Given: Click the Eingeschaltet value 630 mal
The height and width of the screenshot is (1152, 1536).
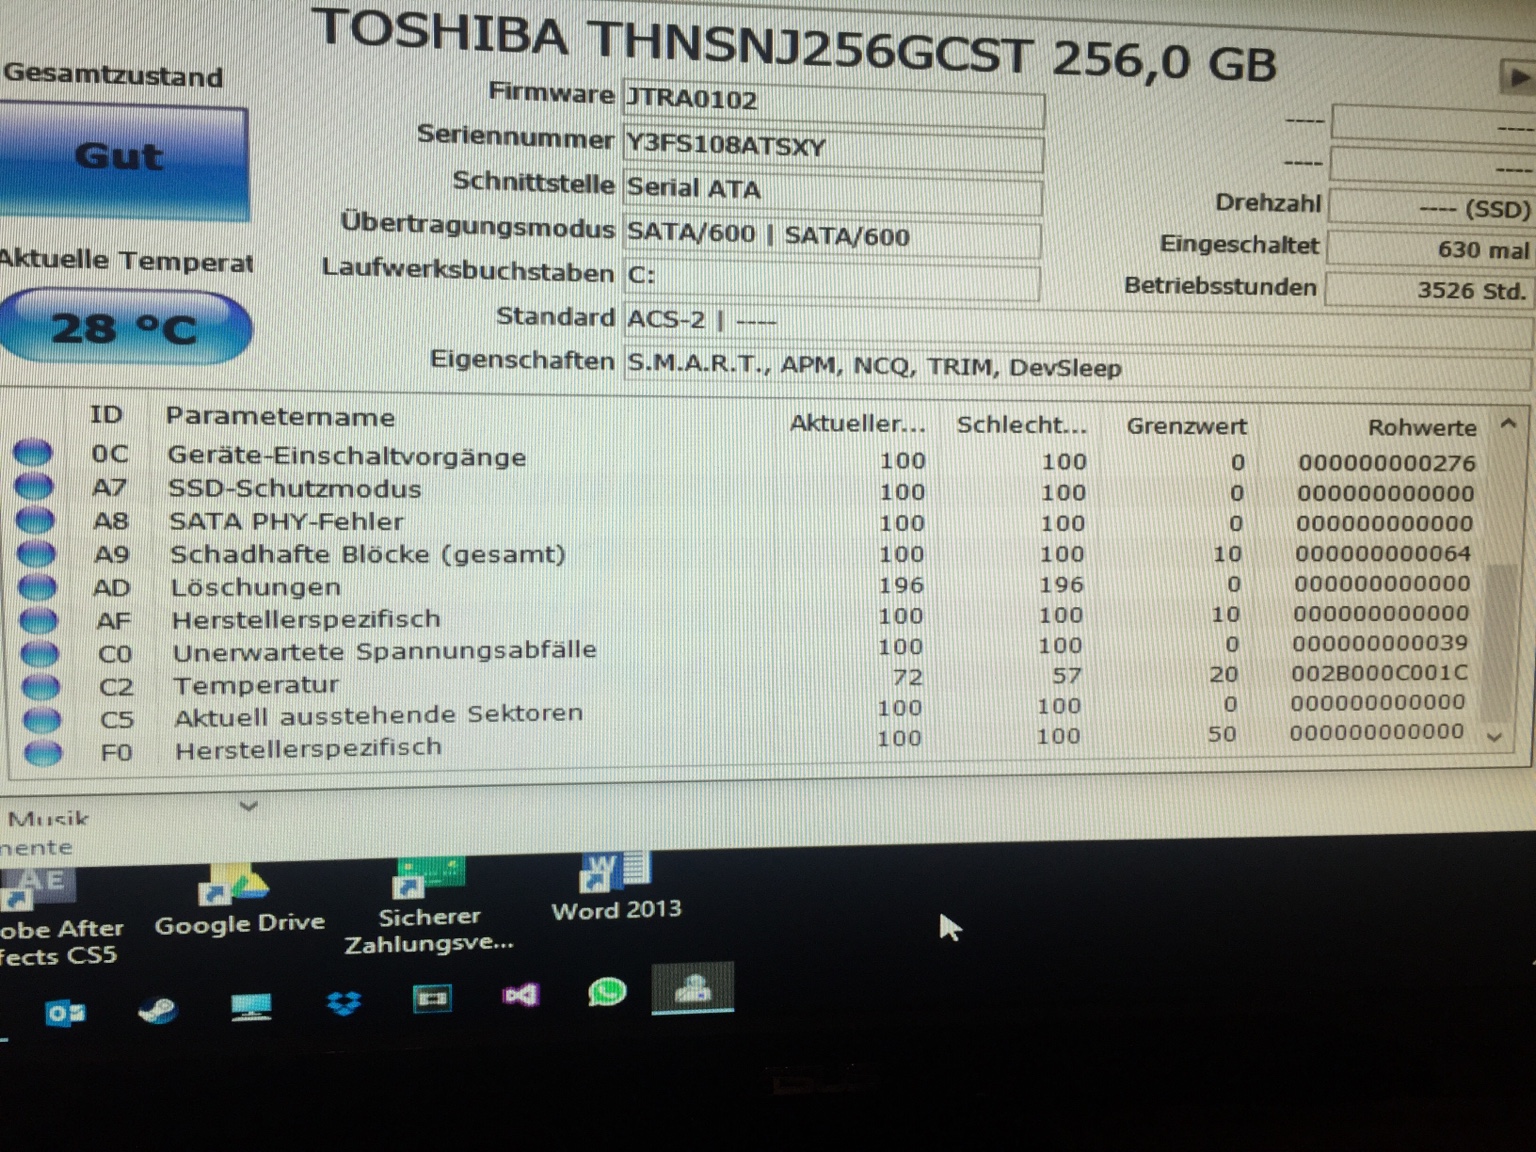Looking at the screenshot, I should click(x=1431, y=249).
